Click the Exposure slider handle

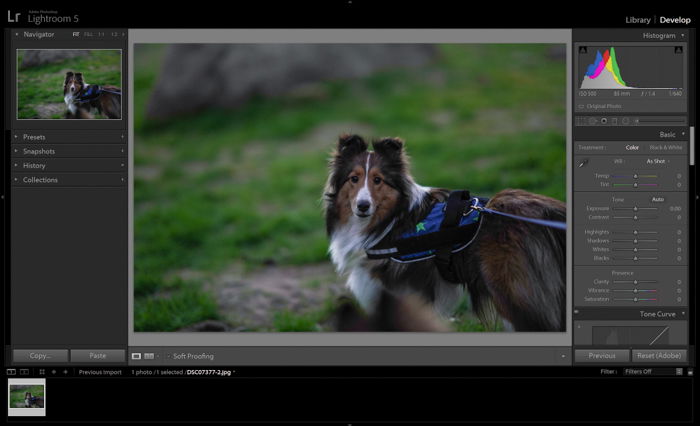pos(635,209)
